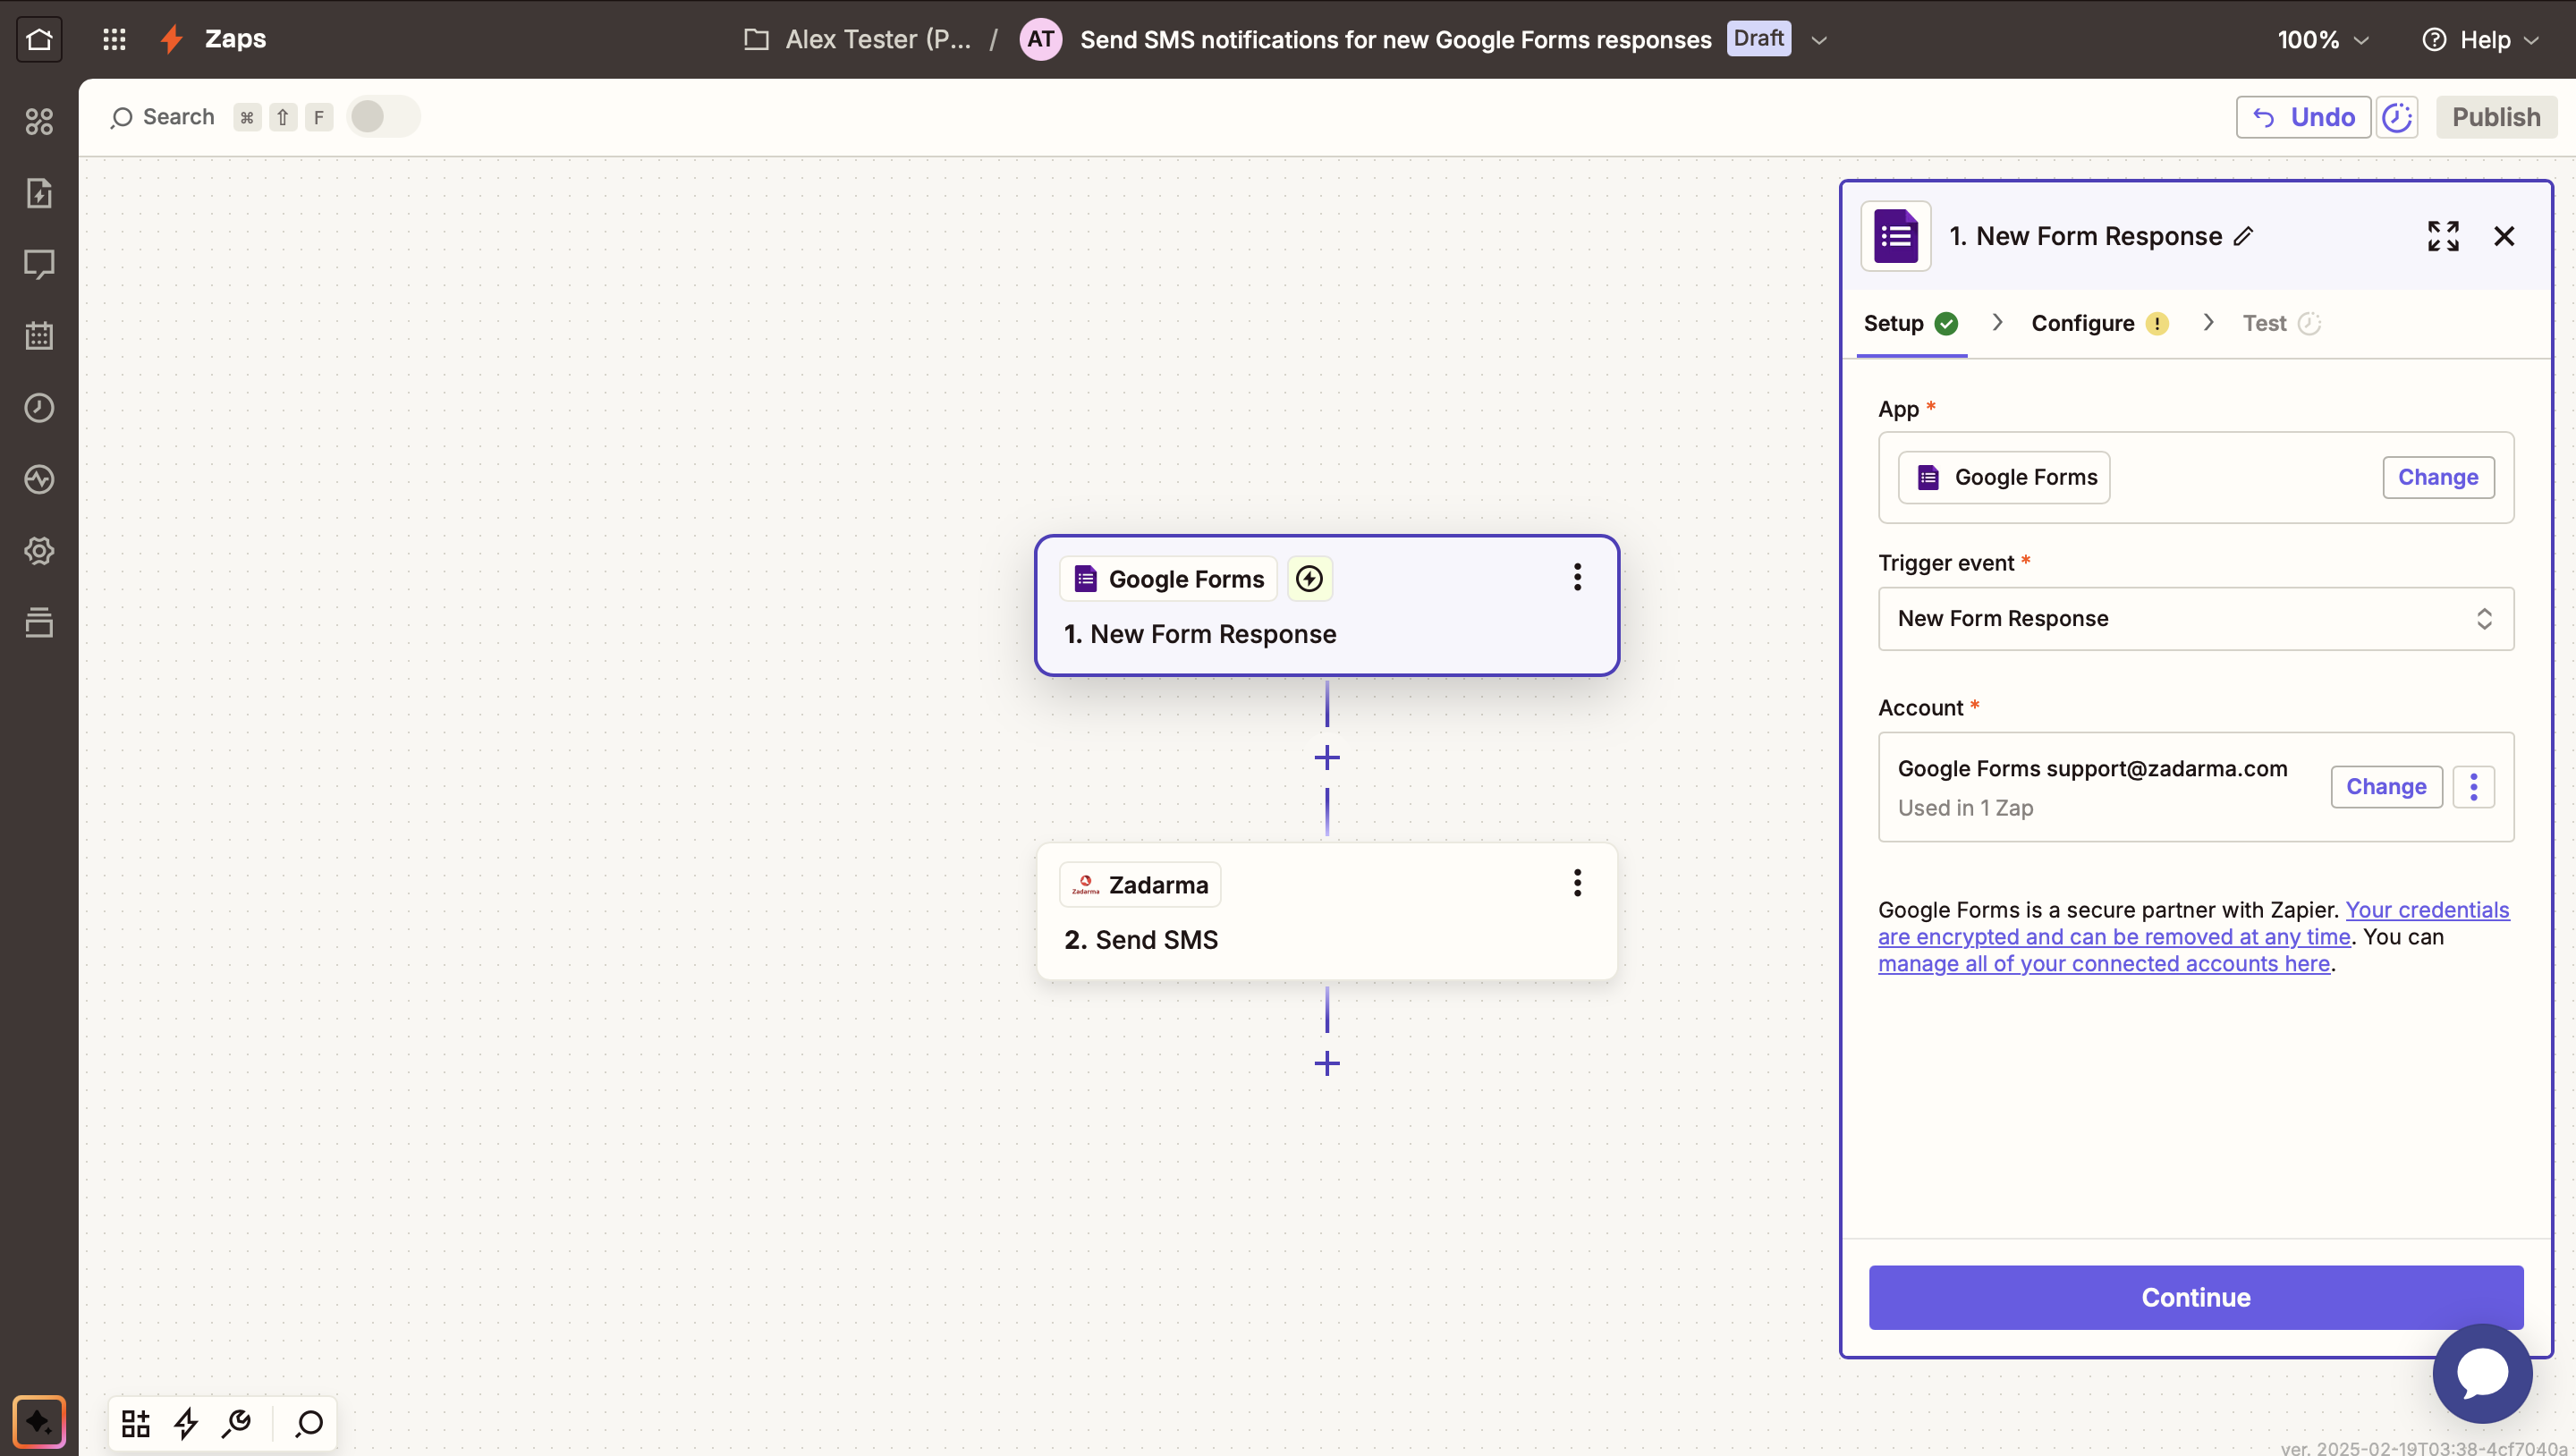
Task: Click Change button for Google Forms app
Action: click(x=2437, y=477)
